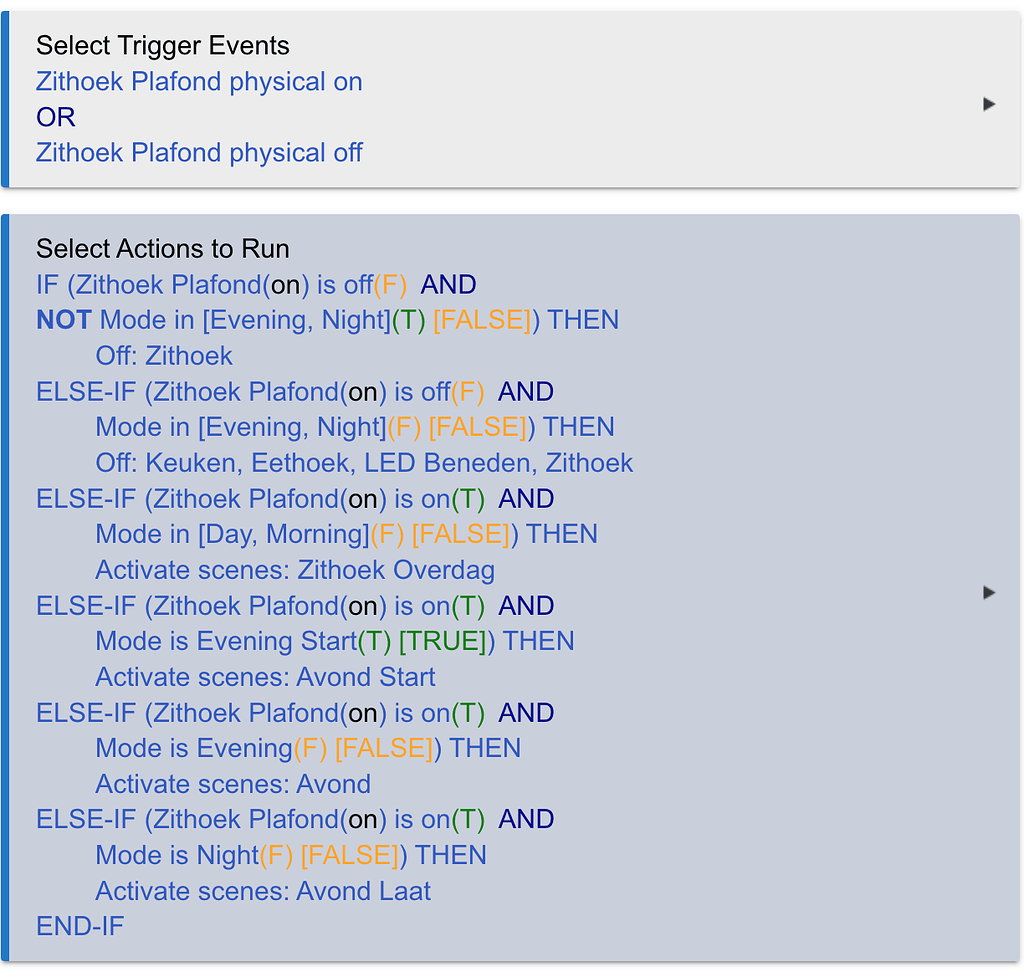
Task: Expand the Select Actions to Run section
Action: (x=988, y=592)
